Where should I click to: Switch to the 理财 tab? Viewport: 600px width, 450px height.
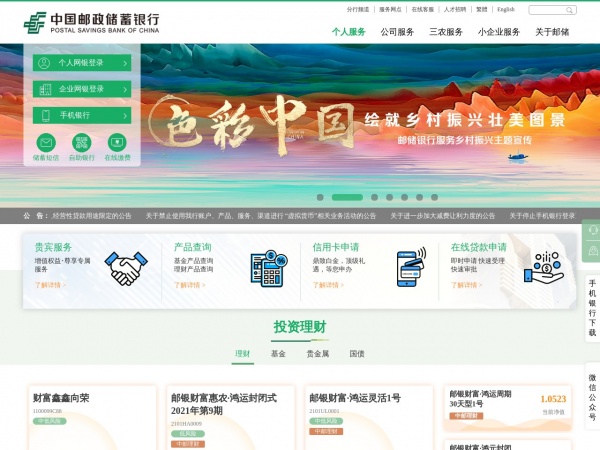tap(242, 354)
